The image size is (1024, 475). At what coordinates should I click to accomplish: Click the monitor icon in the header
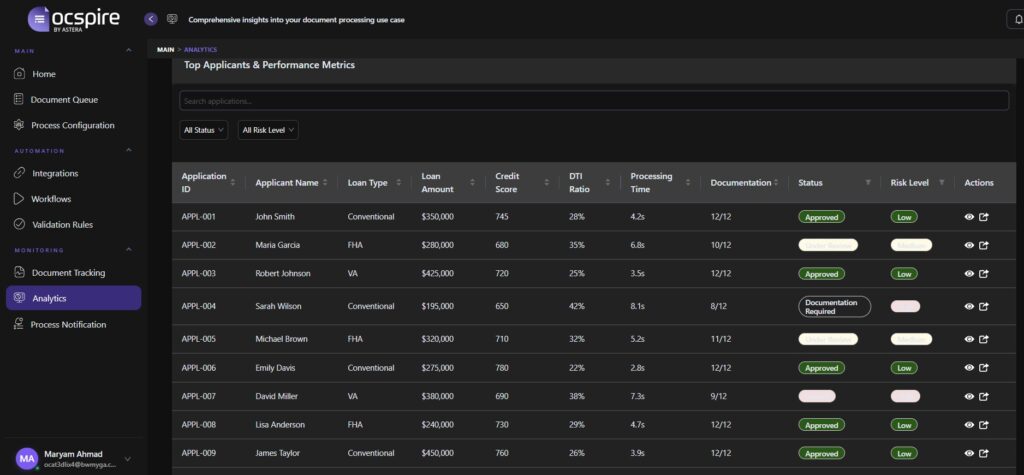click(172, 19)
